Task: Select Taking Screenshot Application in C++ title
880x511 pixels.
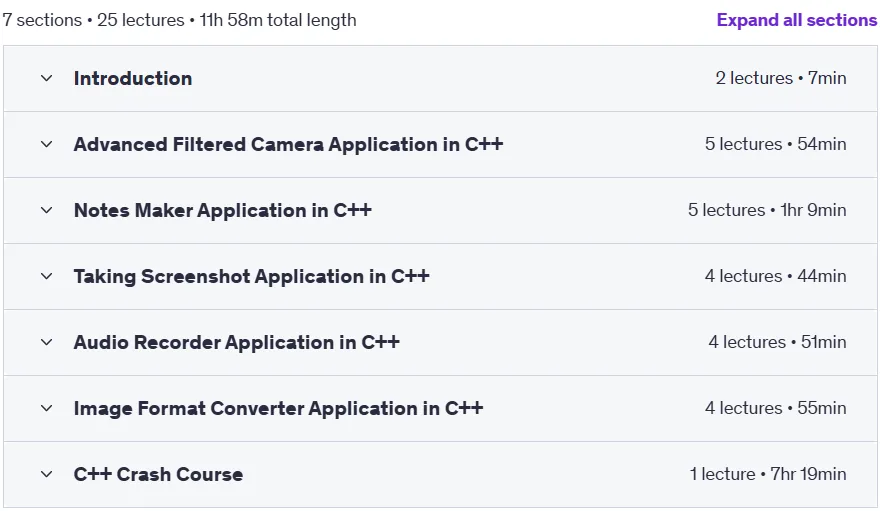Action: pyautogui.click(x=251, y=277)
